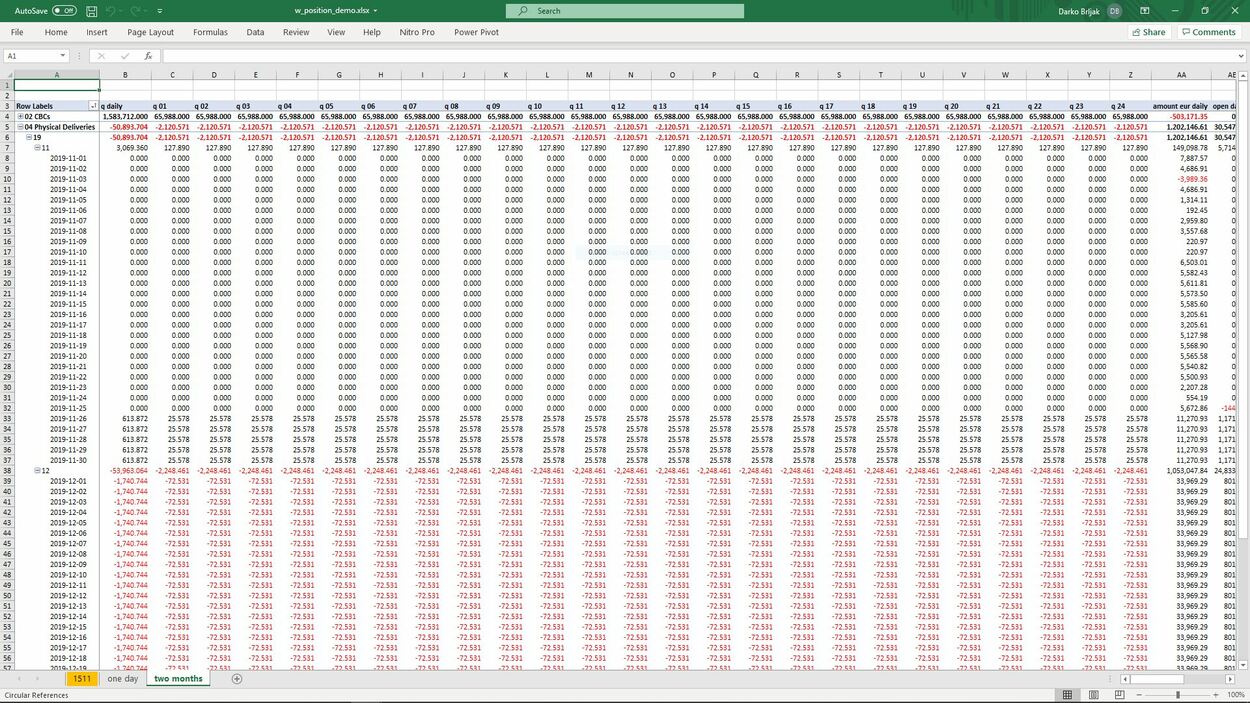
Task: Open the Row Labels filter dropdown
Action: coord(93,106)
